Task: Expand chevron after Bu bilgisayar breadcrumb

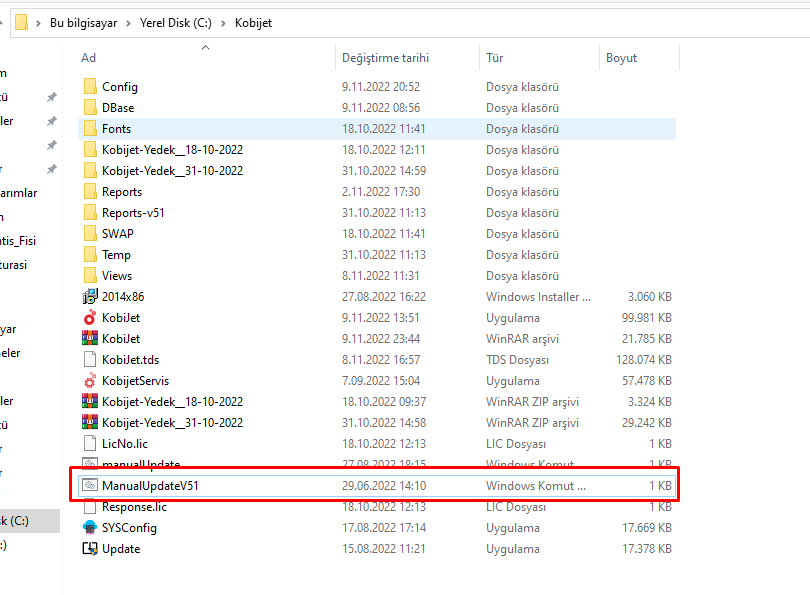Action: tap(129, 23)
